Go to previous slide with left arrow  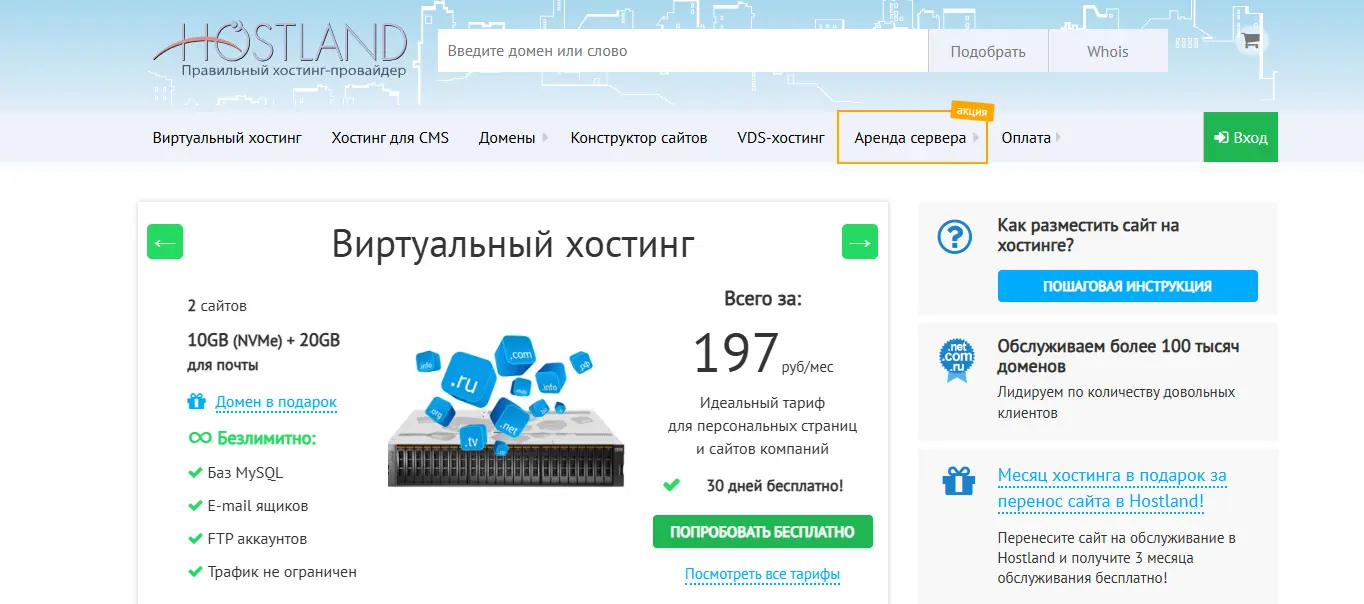click(165, 242)
